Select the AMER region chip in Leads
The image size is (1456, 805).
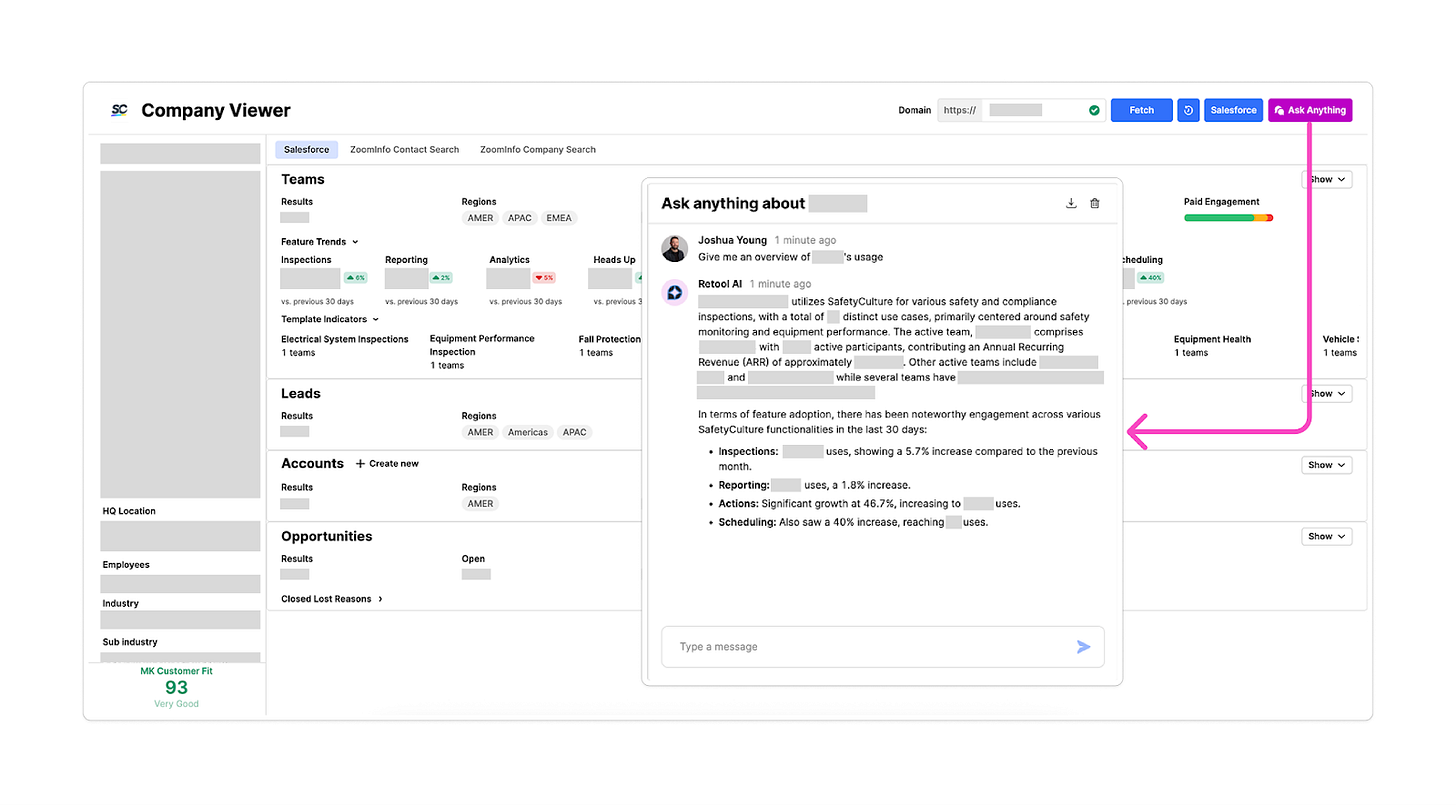point(480,432)
